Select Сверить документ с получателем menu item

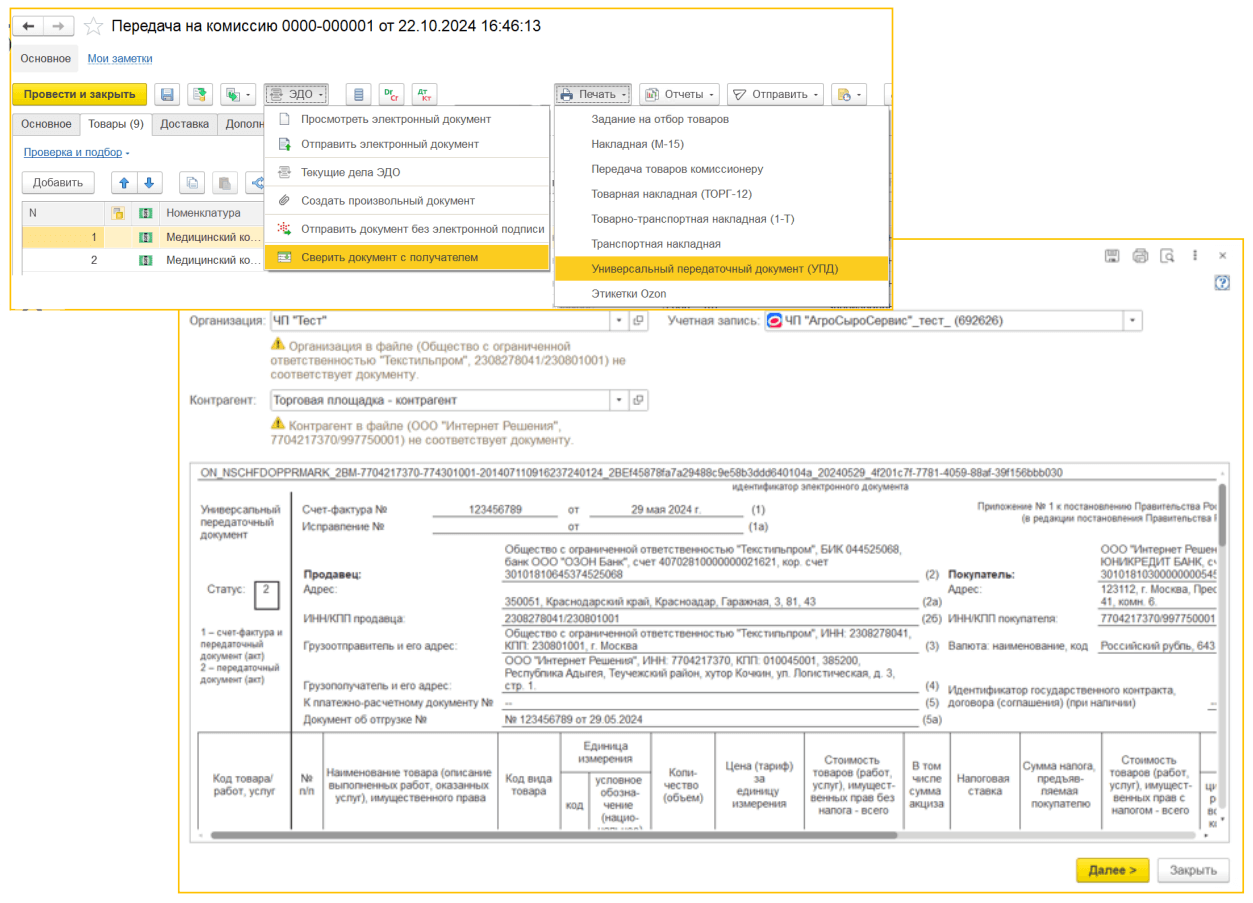389,258
